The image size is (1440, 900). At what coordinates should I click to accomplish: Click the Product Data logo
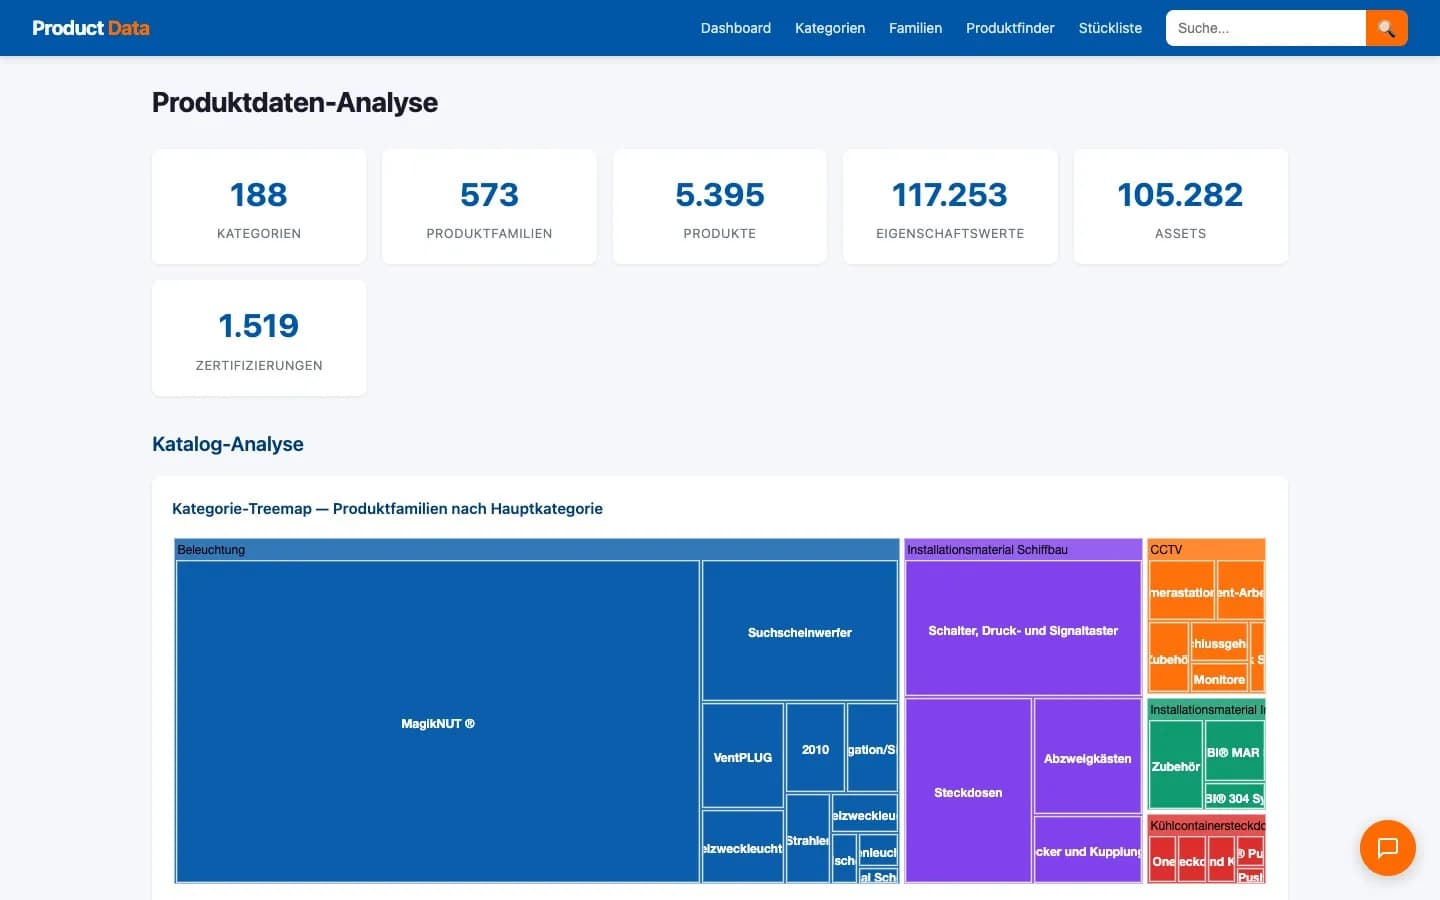pyautogui.click(x=91, y=28)
